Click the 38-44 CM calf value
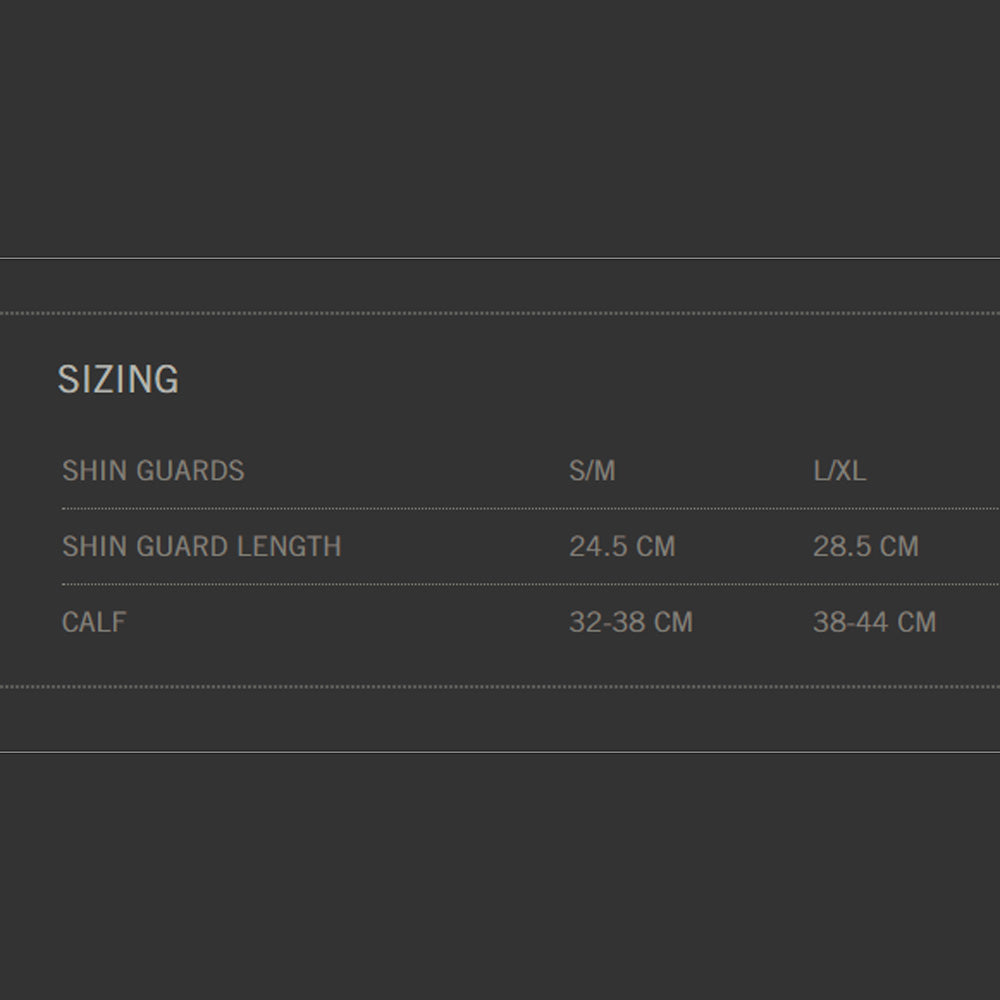 (874, 622)
